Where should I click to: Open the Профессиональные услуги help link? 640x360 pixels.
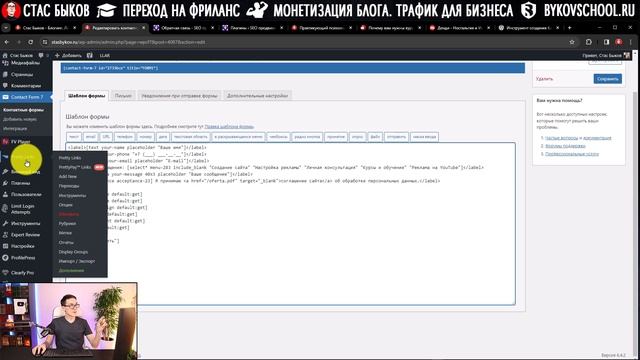(572, 154)
